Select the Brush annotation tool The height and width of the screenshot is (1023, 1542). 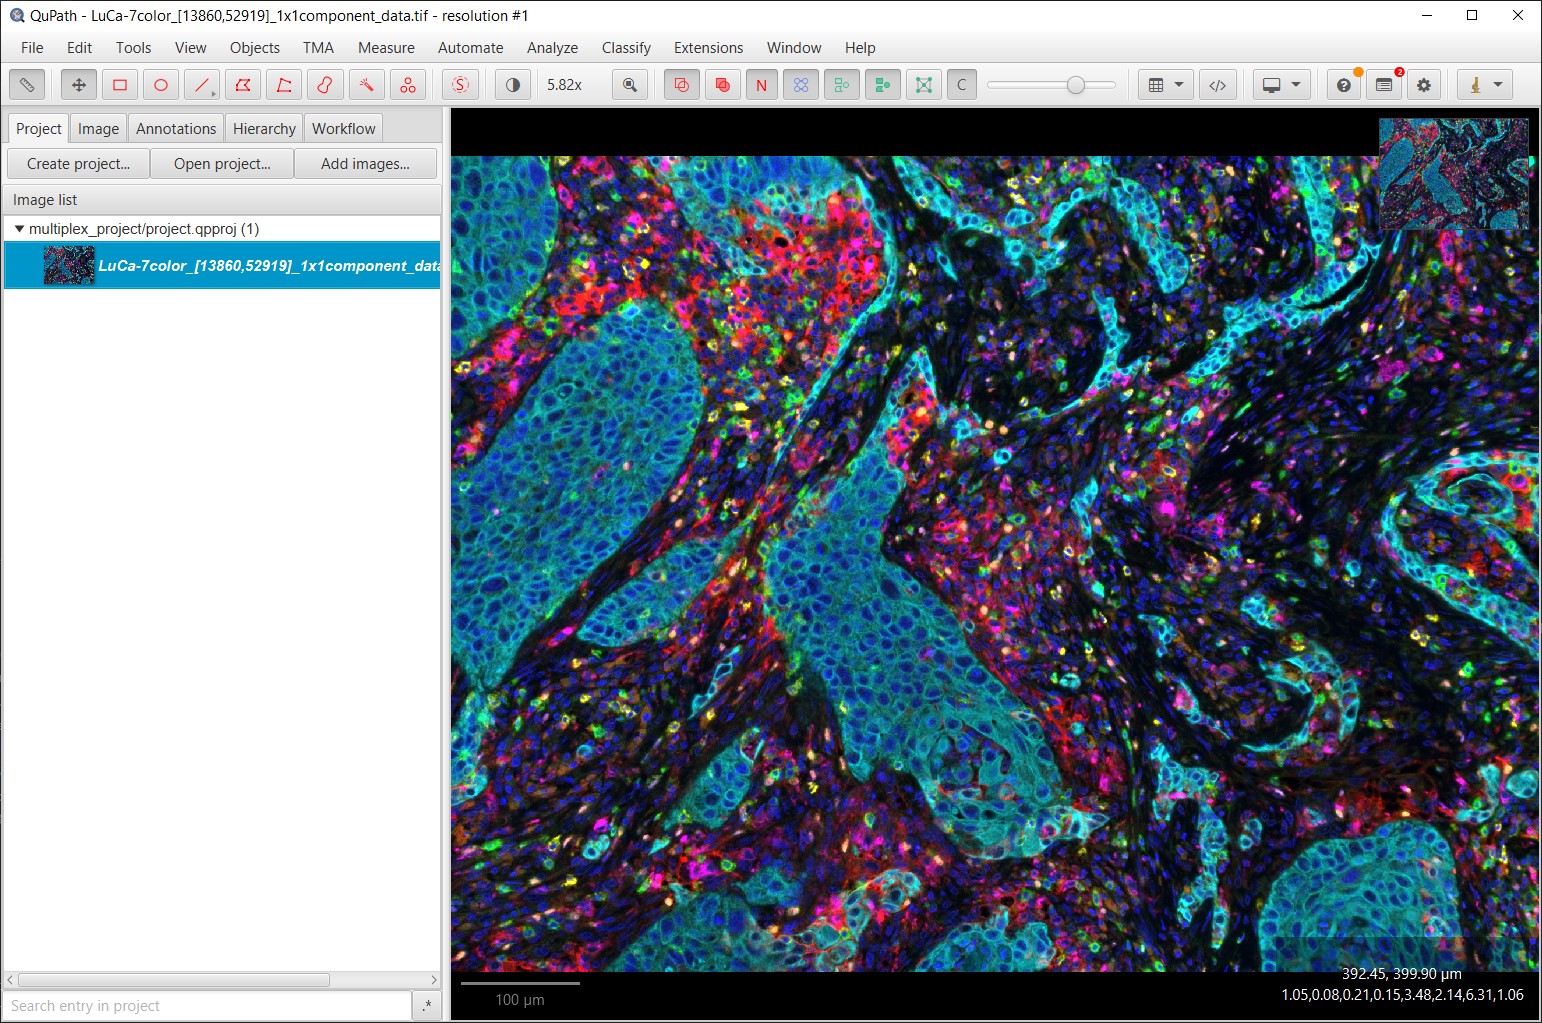[325, 85]
